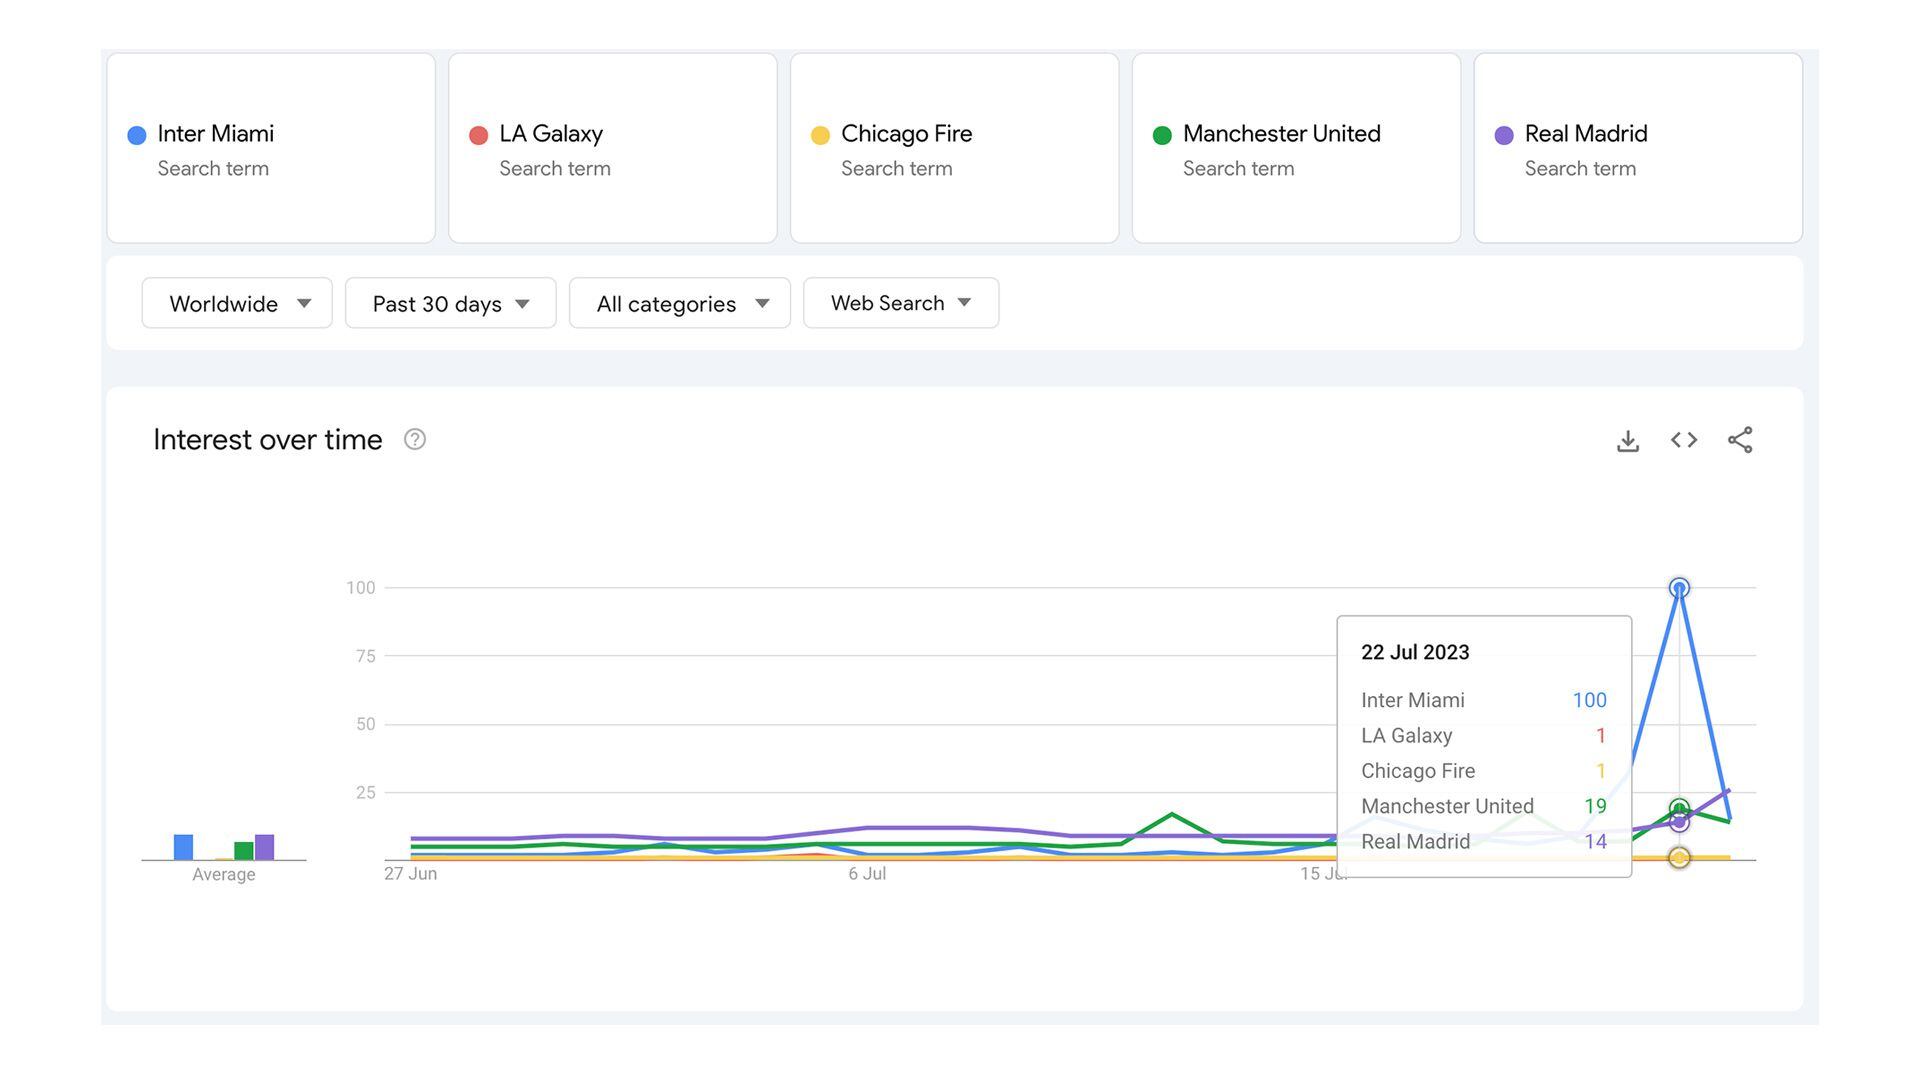Click the embed code icon

[x=1683, y=440]
